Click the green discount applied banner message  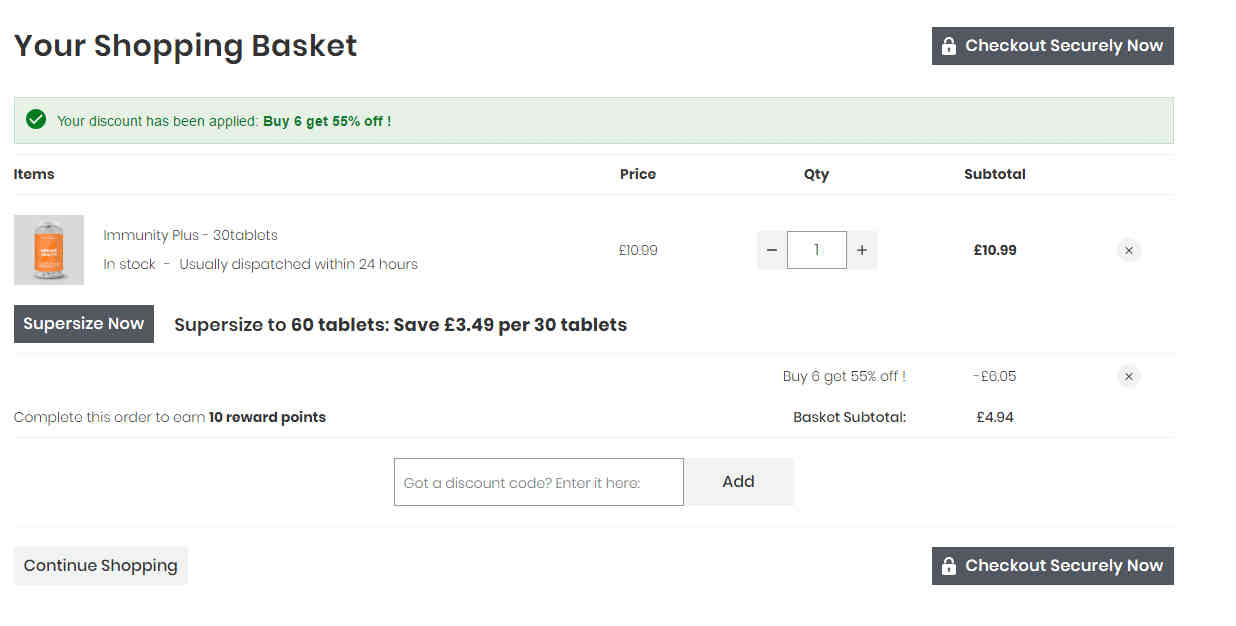[224, 121]
